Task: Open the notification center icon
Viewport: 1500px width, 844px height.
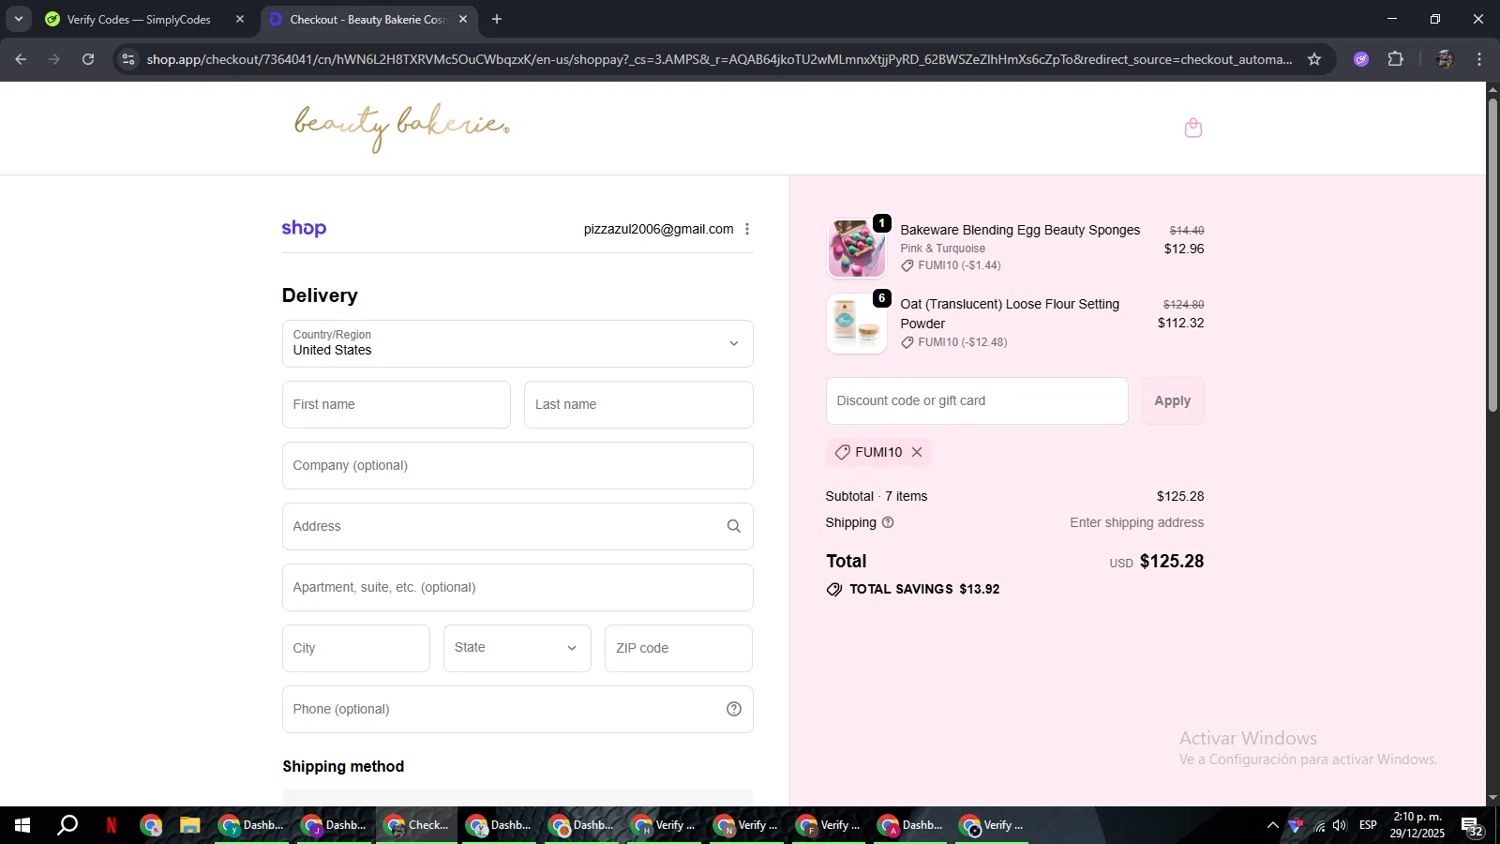Action: click(1472, 826)
